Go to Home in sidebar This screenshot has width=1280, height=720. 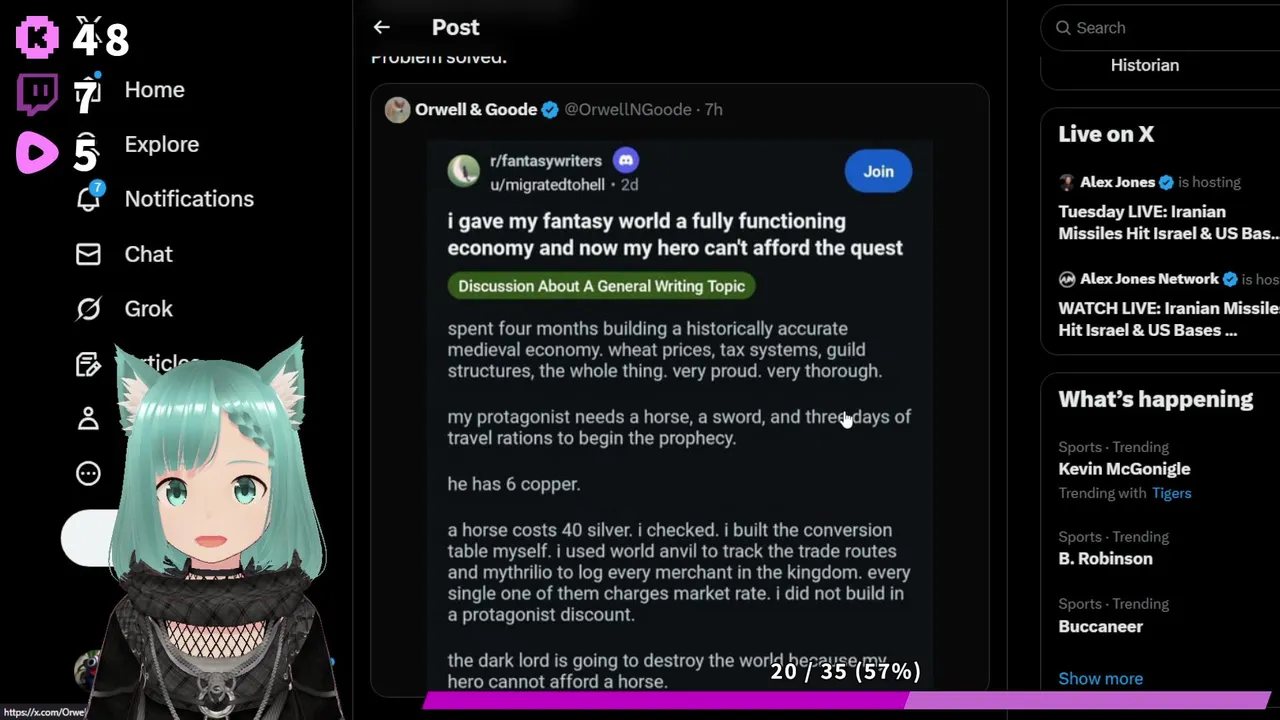[x=154, y=90]
